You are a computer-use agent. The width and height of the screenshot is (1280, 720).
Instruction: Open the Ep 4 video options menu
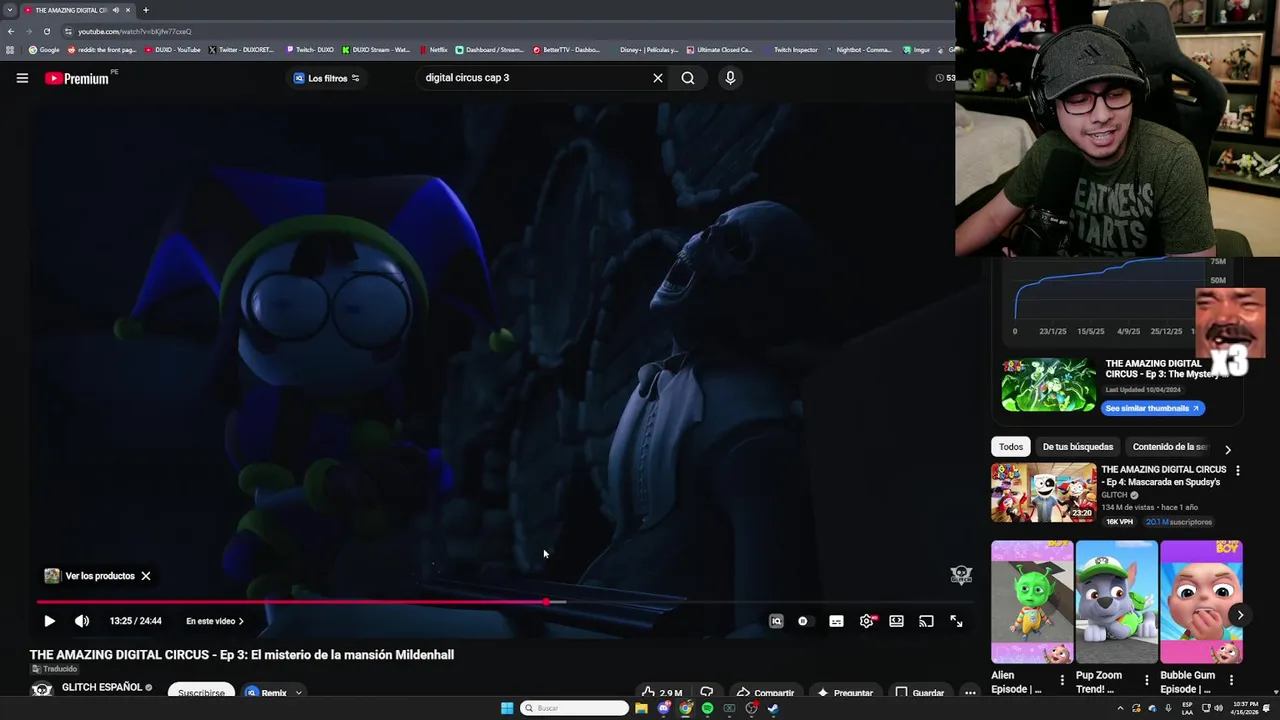(1238, 470)
